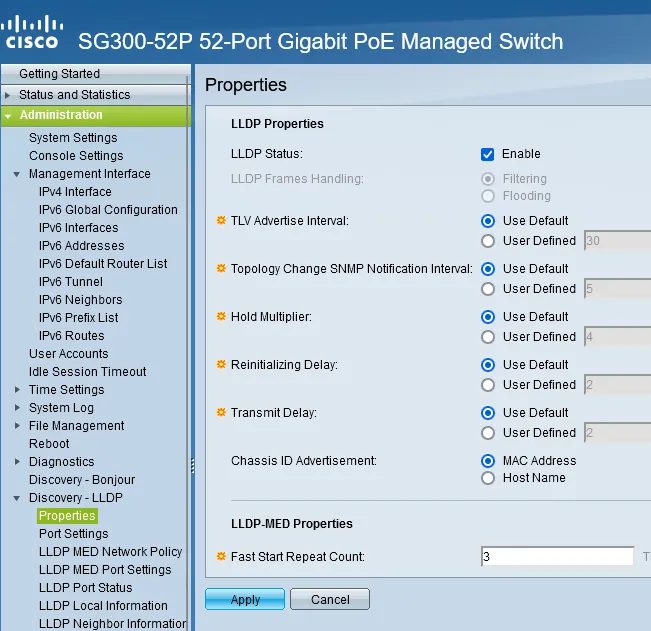Open IPv6 Routes
The height and width of the screenshot is (631, 651).
[x=71, y=336]
